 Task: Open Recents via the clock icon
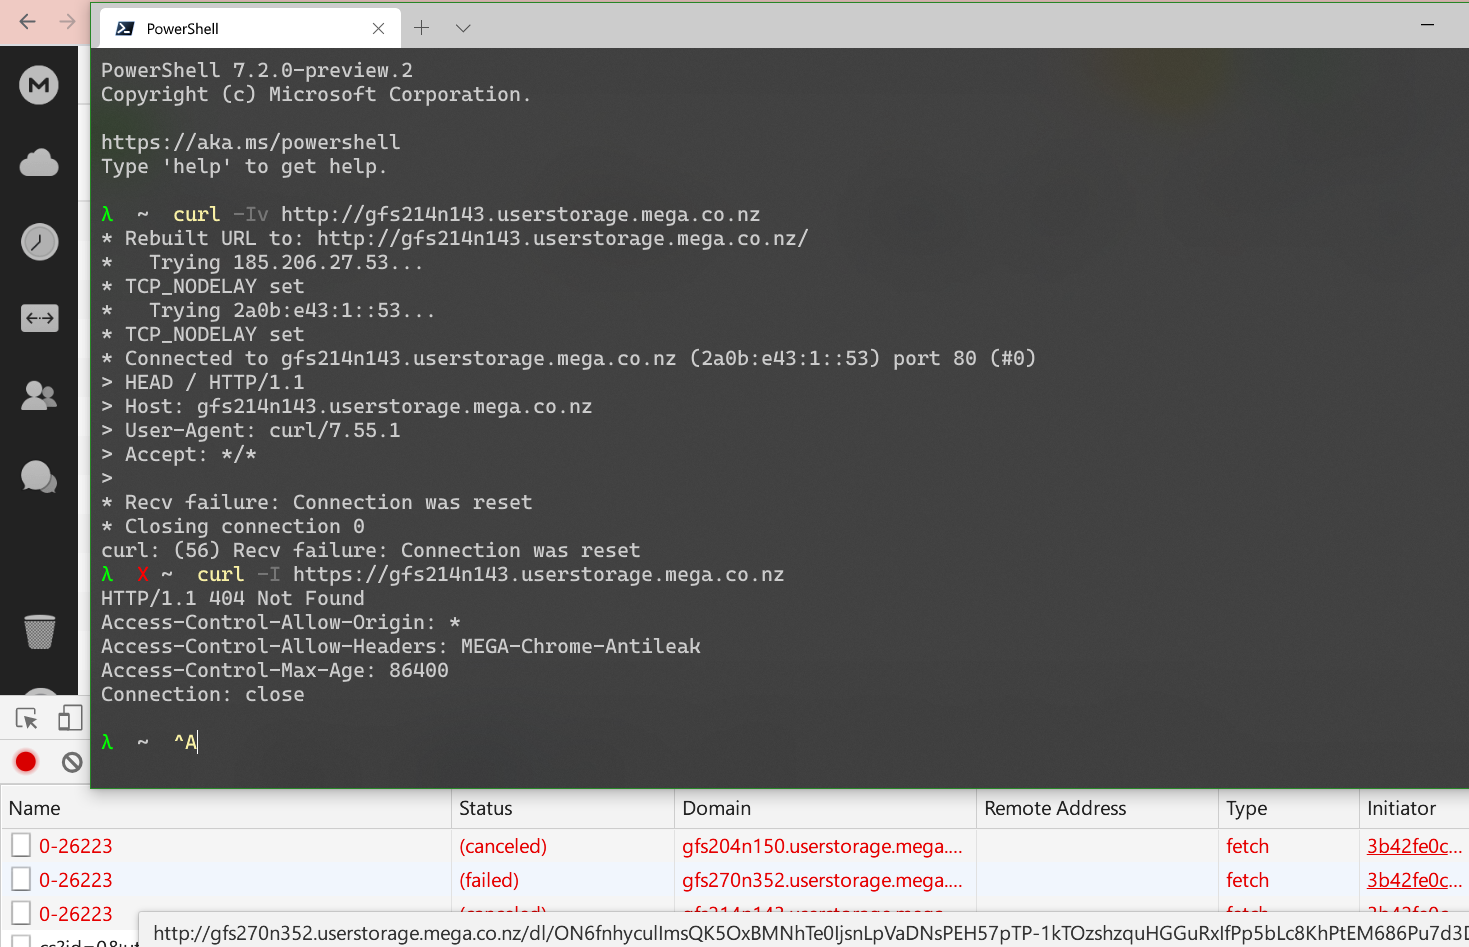pyautogui.click(x=38, y=241)
